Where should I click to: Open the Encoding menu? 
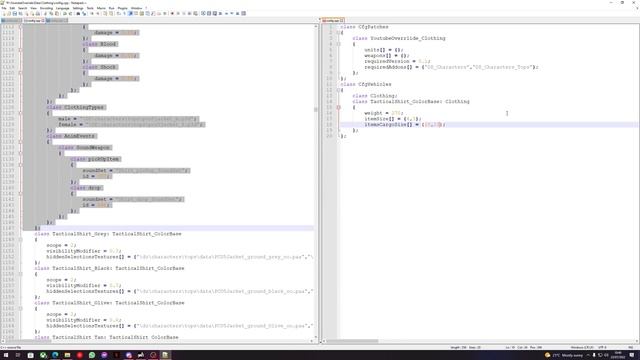pos(46,8)
